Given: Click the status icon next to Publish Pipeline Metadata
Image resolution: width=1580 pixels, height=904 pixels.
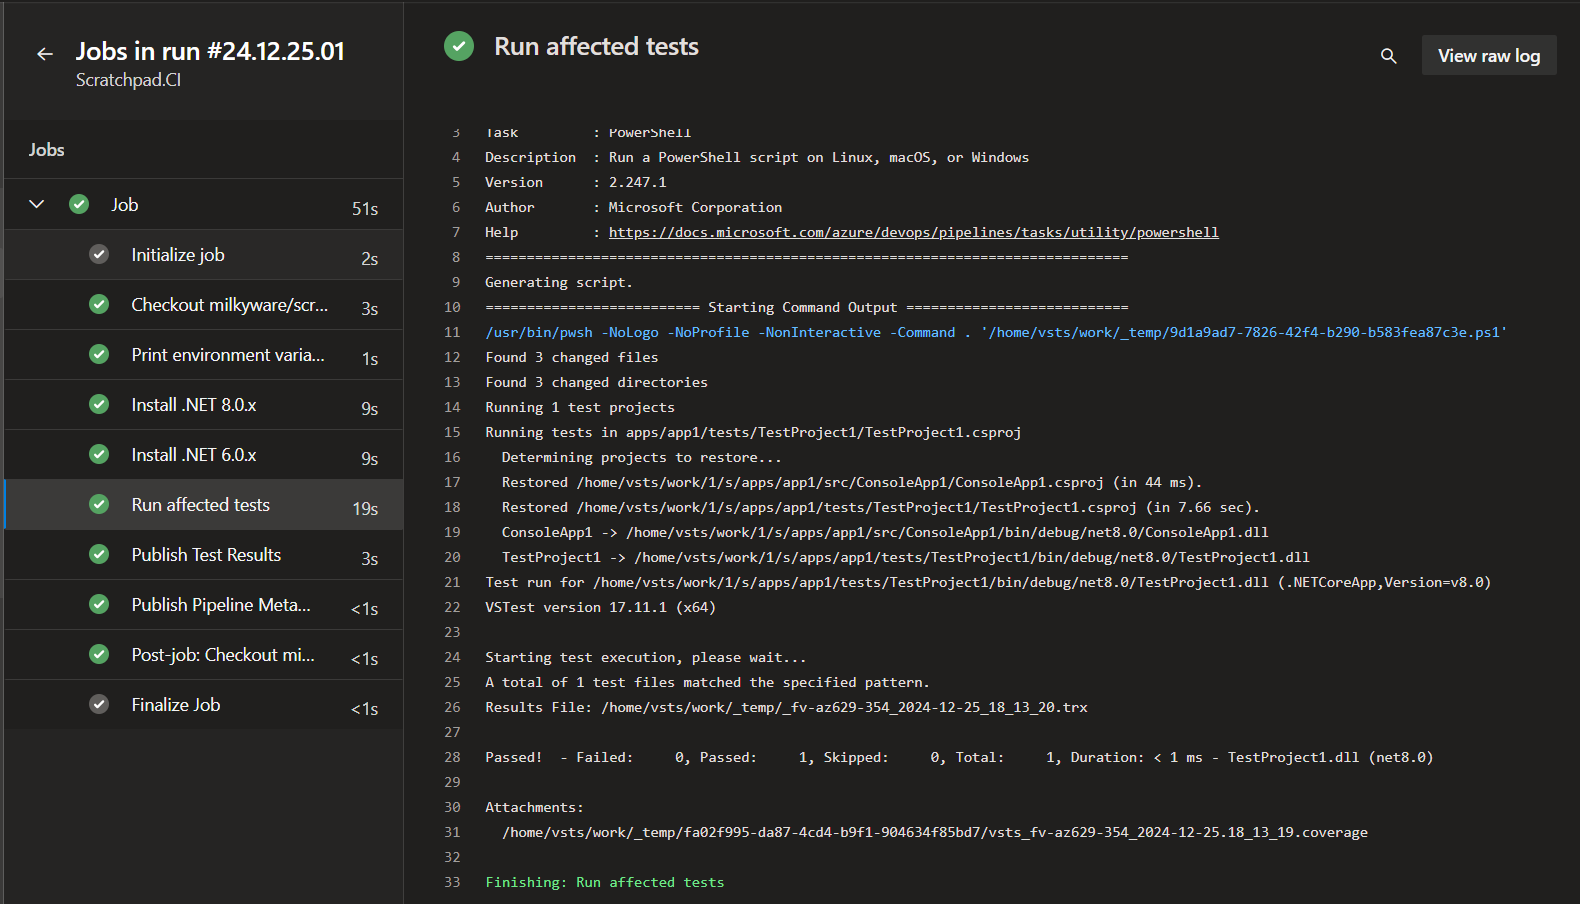Looking at the screenshot, I should click(99, 604).
